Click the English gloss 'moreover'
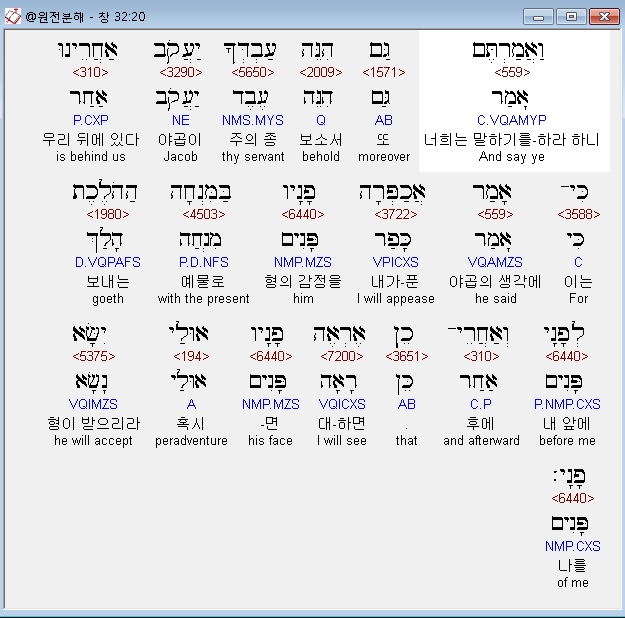The height and width of the screenshot is (618, 625). click(384, 157)
